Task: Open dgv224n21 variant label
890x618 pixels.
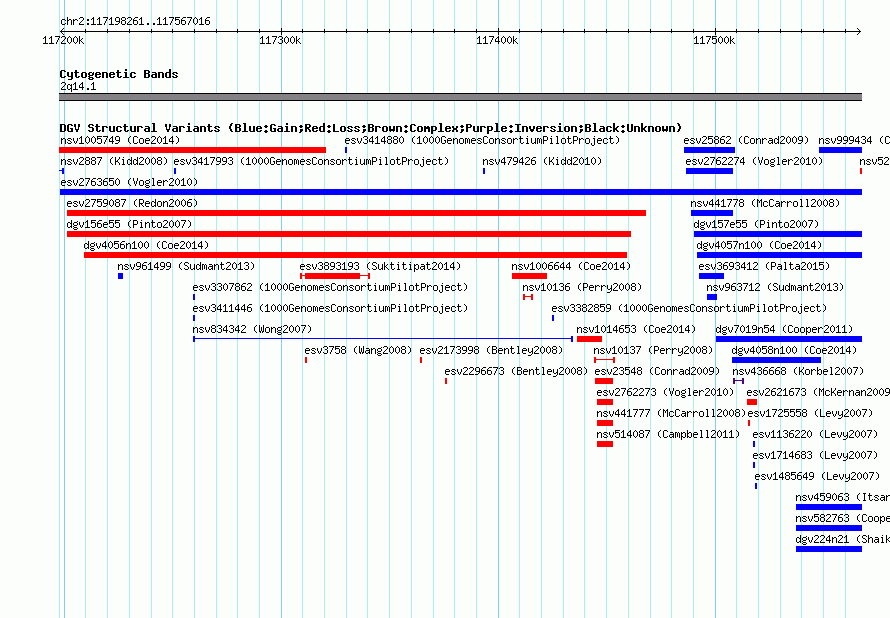Action: point(842,539)
